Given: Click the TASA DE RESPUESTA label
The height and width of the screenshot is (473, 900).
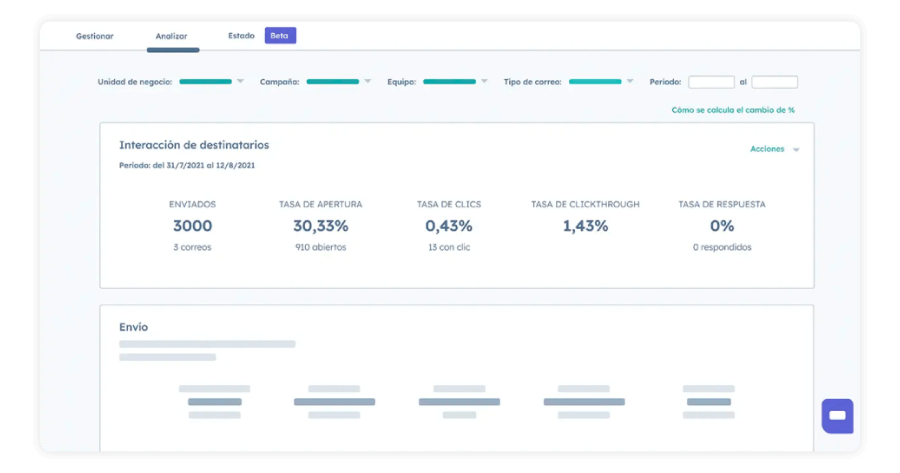Looking at the screenshot, I should [x=722, y=204].
